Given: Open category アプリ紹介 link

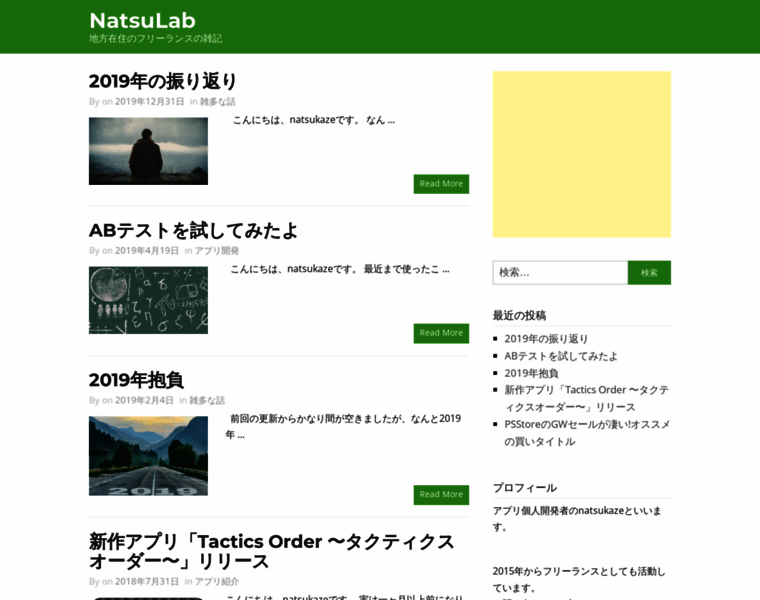Looking at the screenshot, I should 217,582.
